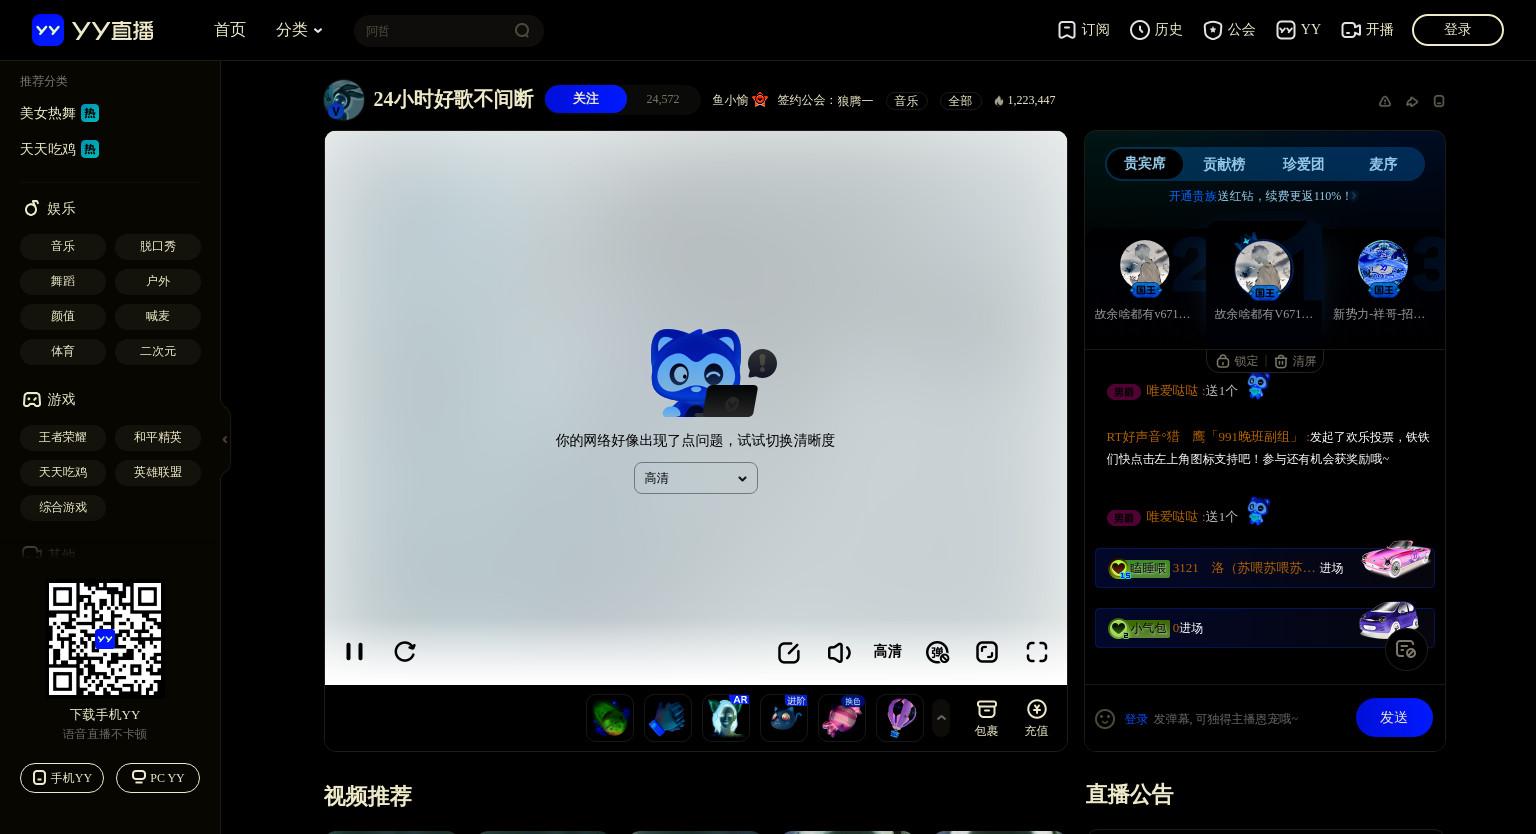
Task: Expand the 分类 categories dropdown
Action: [299, 30]
